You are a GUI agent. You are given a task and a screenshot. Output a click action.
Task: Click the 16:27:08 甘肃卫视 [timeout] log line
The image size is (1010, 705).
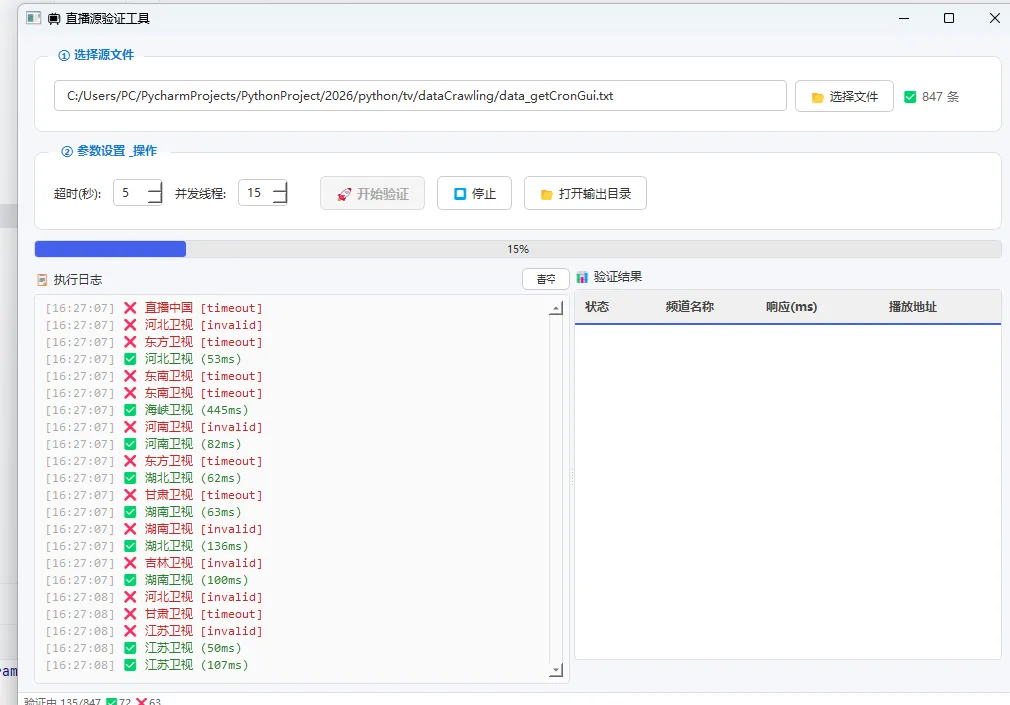coord(154,613)
